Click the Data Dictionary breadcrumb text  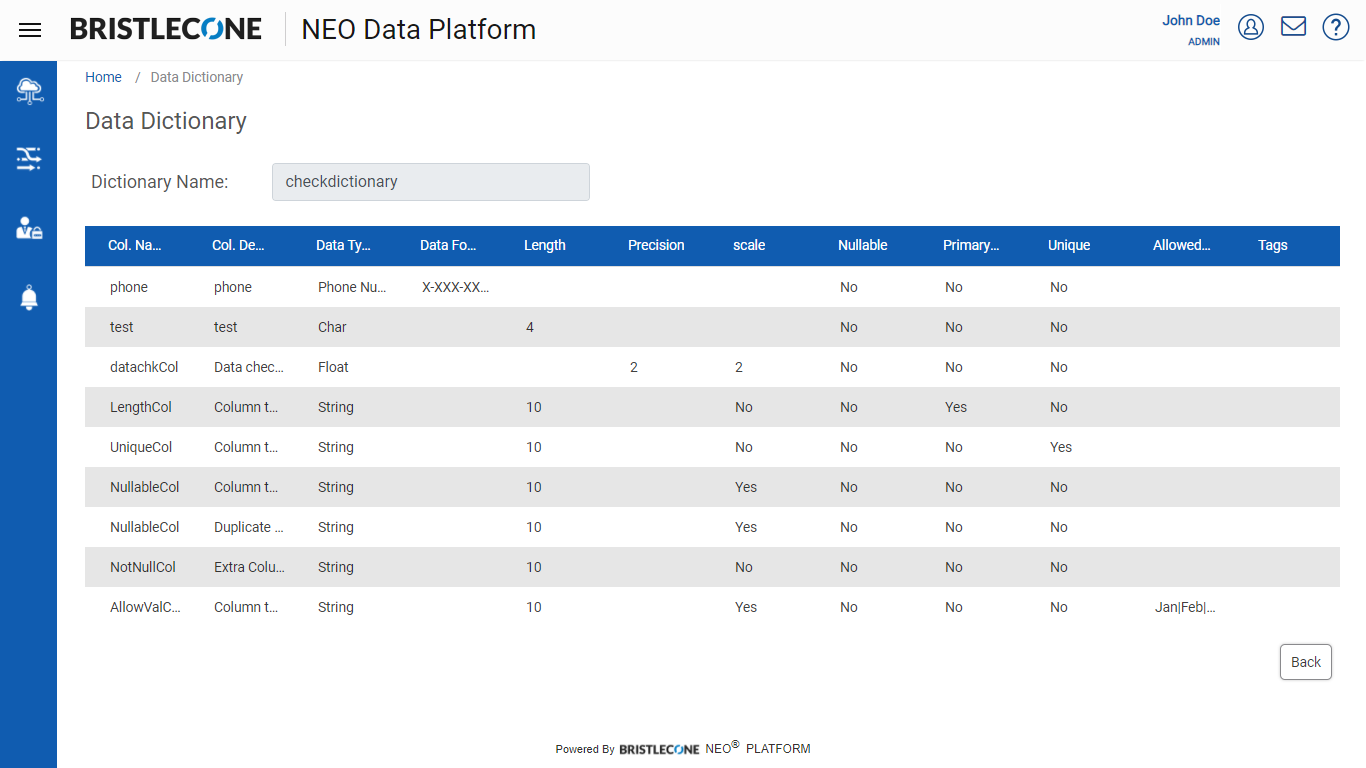click(197, 77)
